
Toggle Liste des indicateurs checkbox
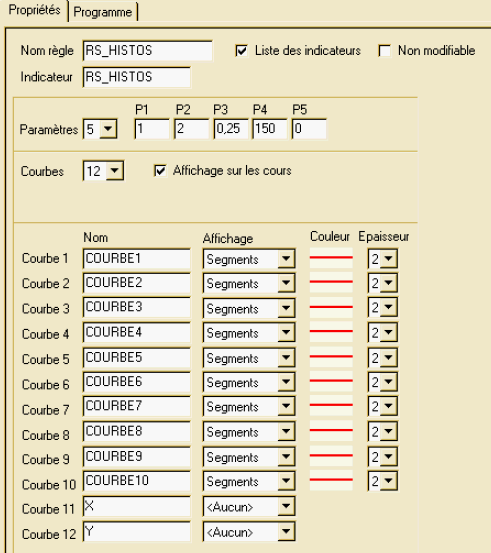pyautogui.click(x=242, y=50)
